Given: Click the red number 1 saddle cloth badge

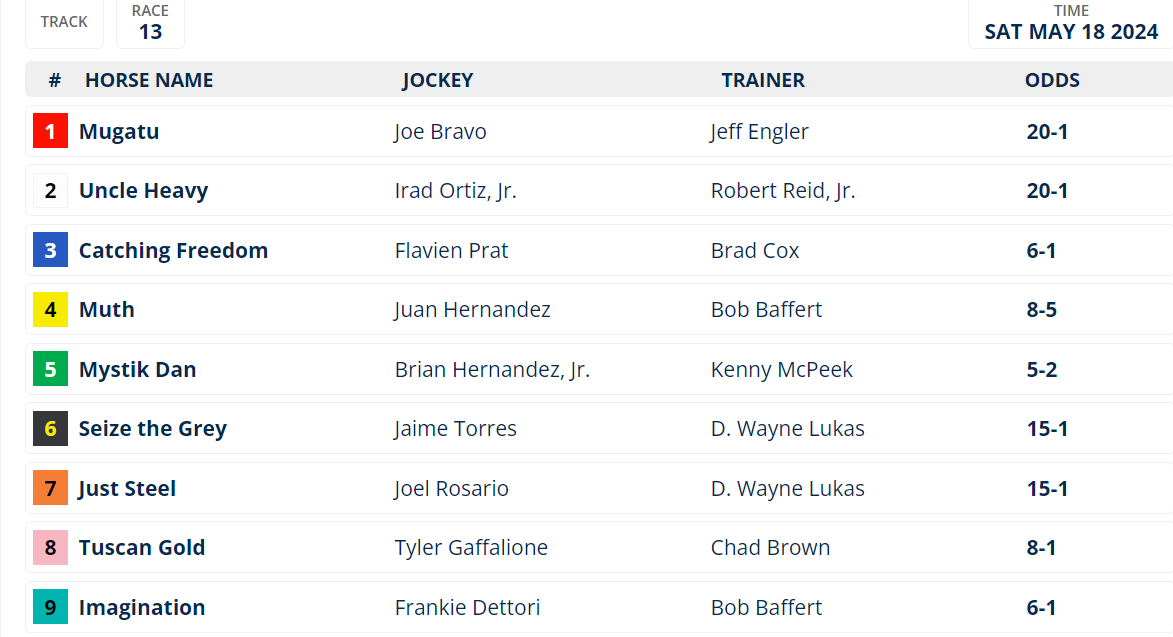Looking at the screenshot, I should [x=50, y=131].
